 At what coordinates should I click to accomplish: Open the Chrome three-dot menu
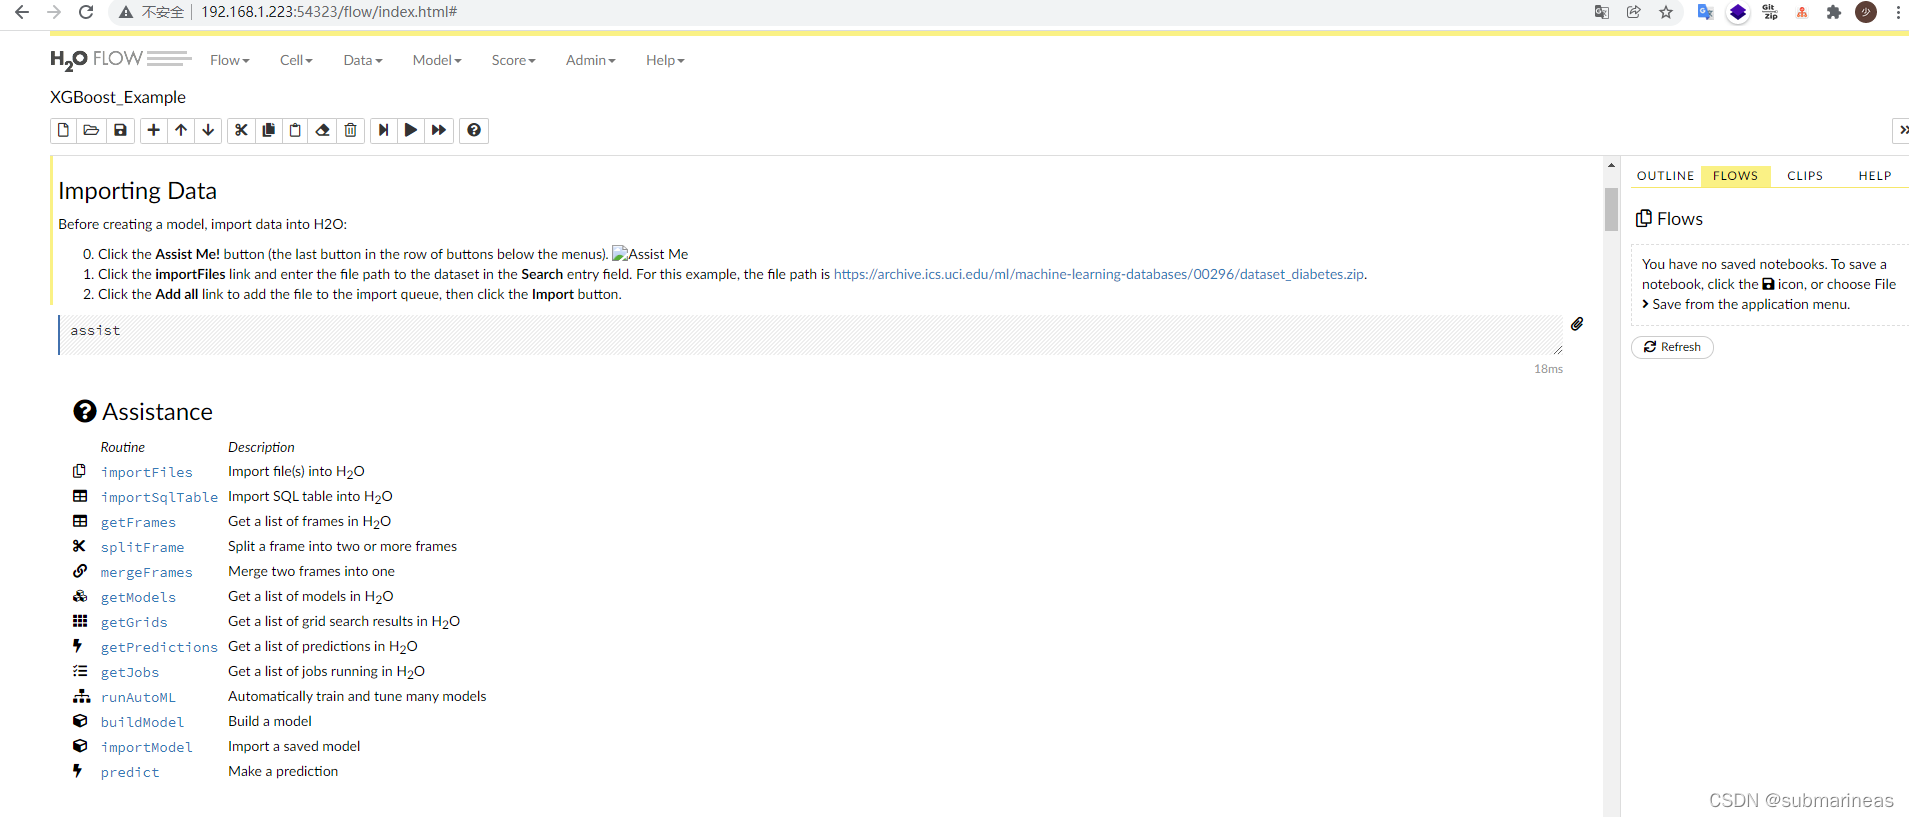click(1897, 12)
